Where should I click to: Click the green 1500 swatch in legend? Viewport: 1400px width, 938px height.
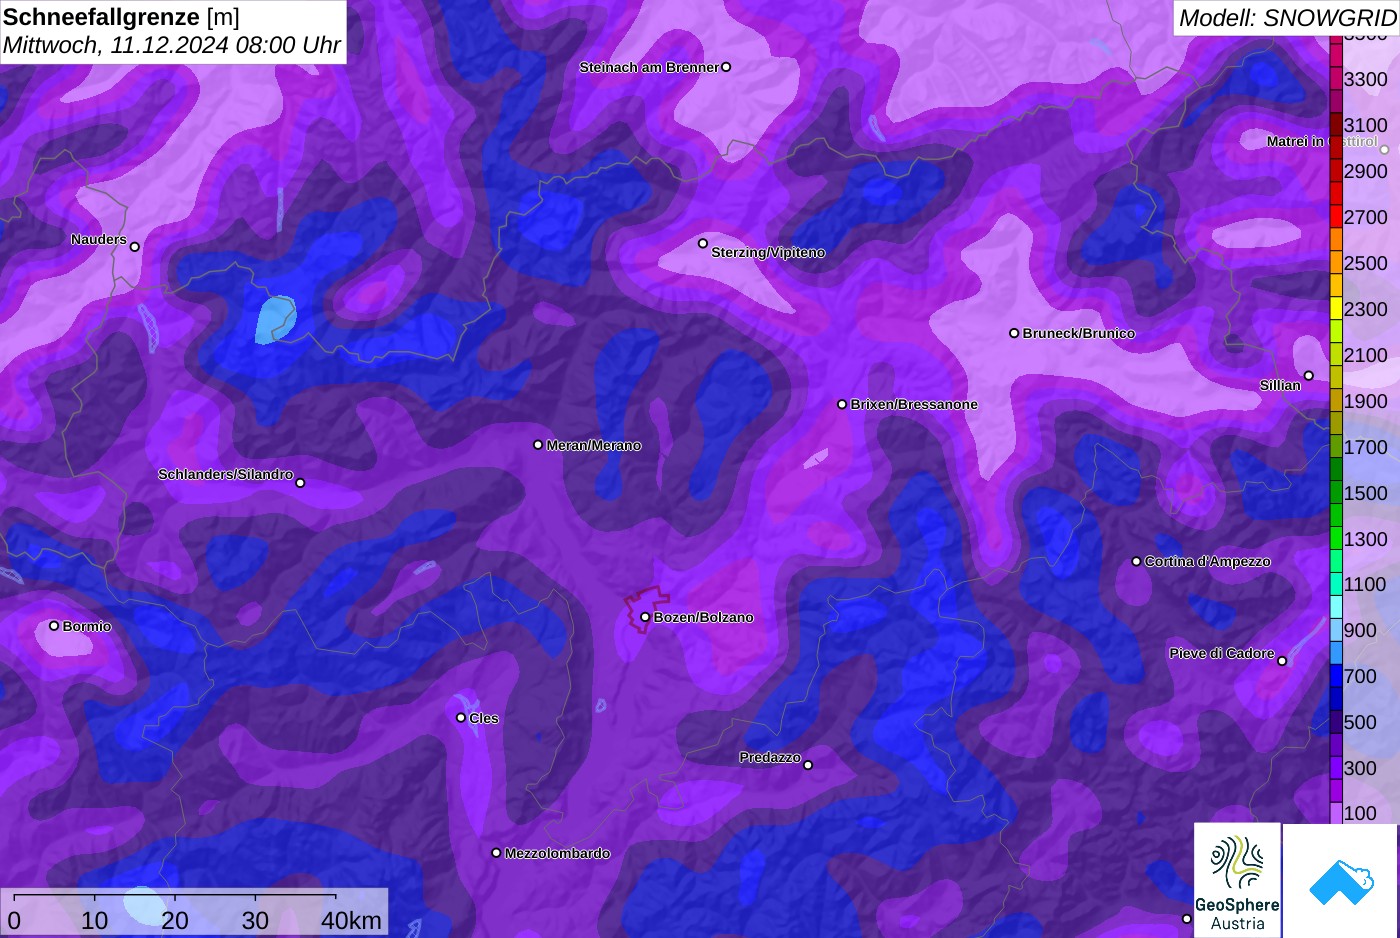(x=1336, y=492)
